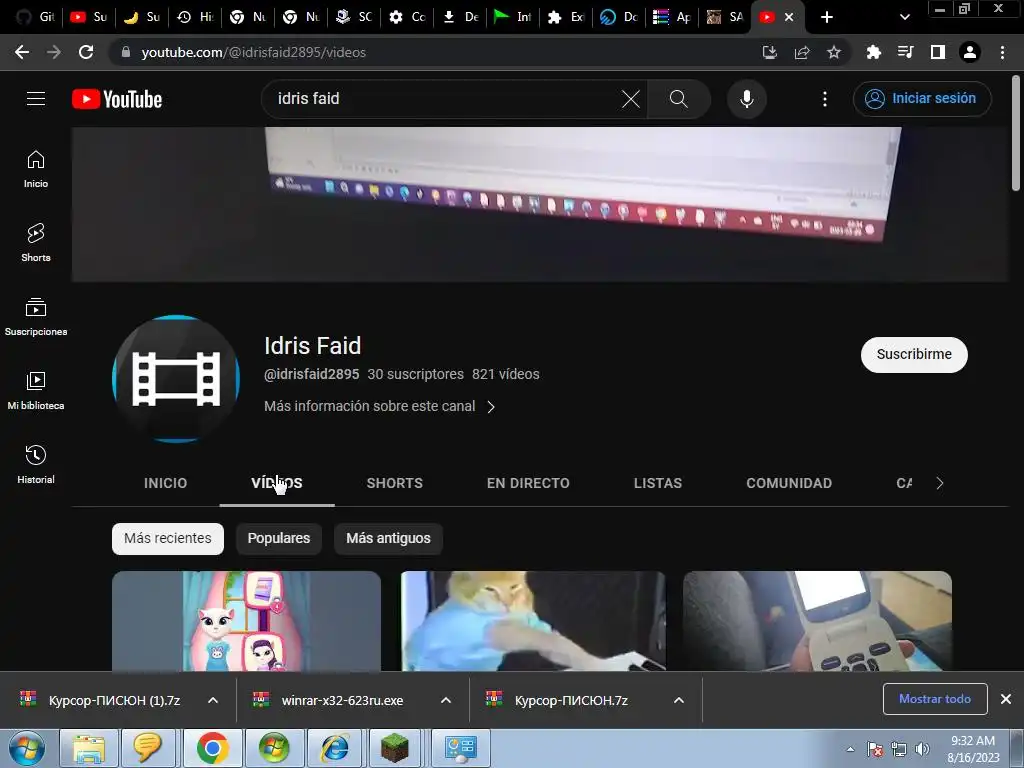Select the Populares filter chip

(x=279, y=539)
